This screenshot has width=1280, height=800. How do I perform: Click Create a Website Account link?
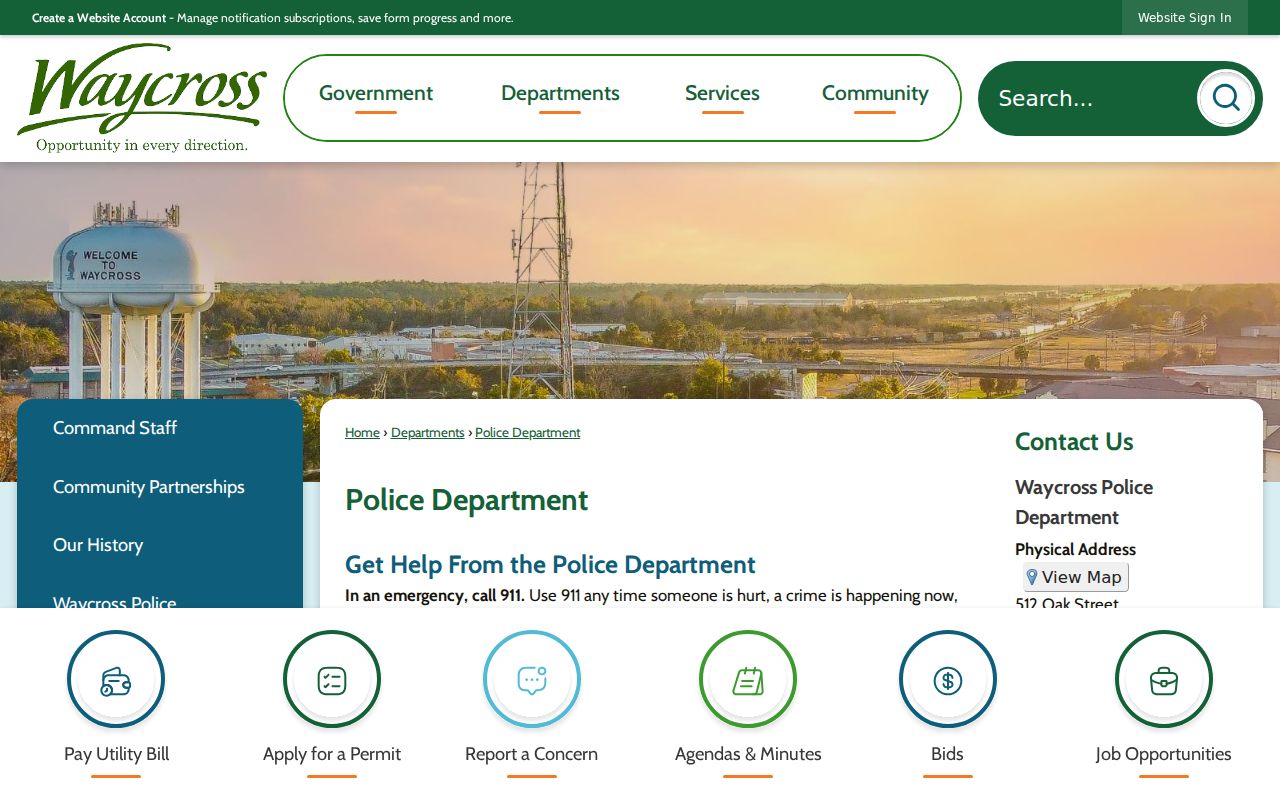99,18
